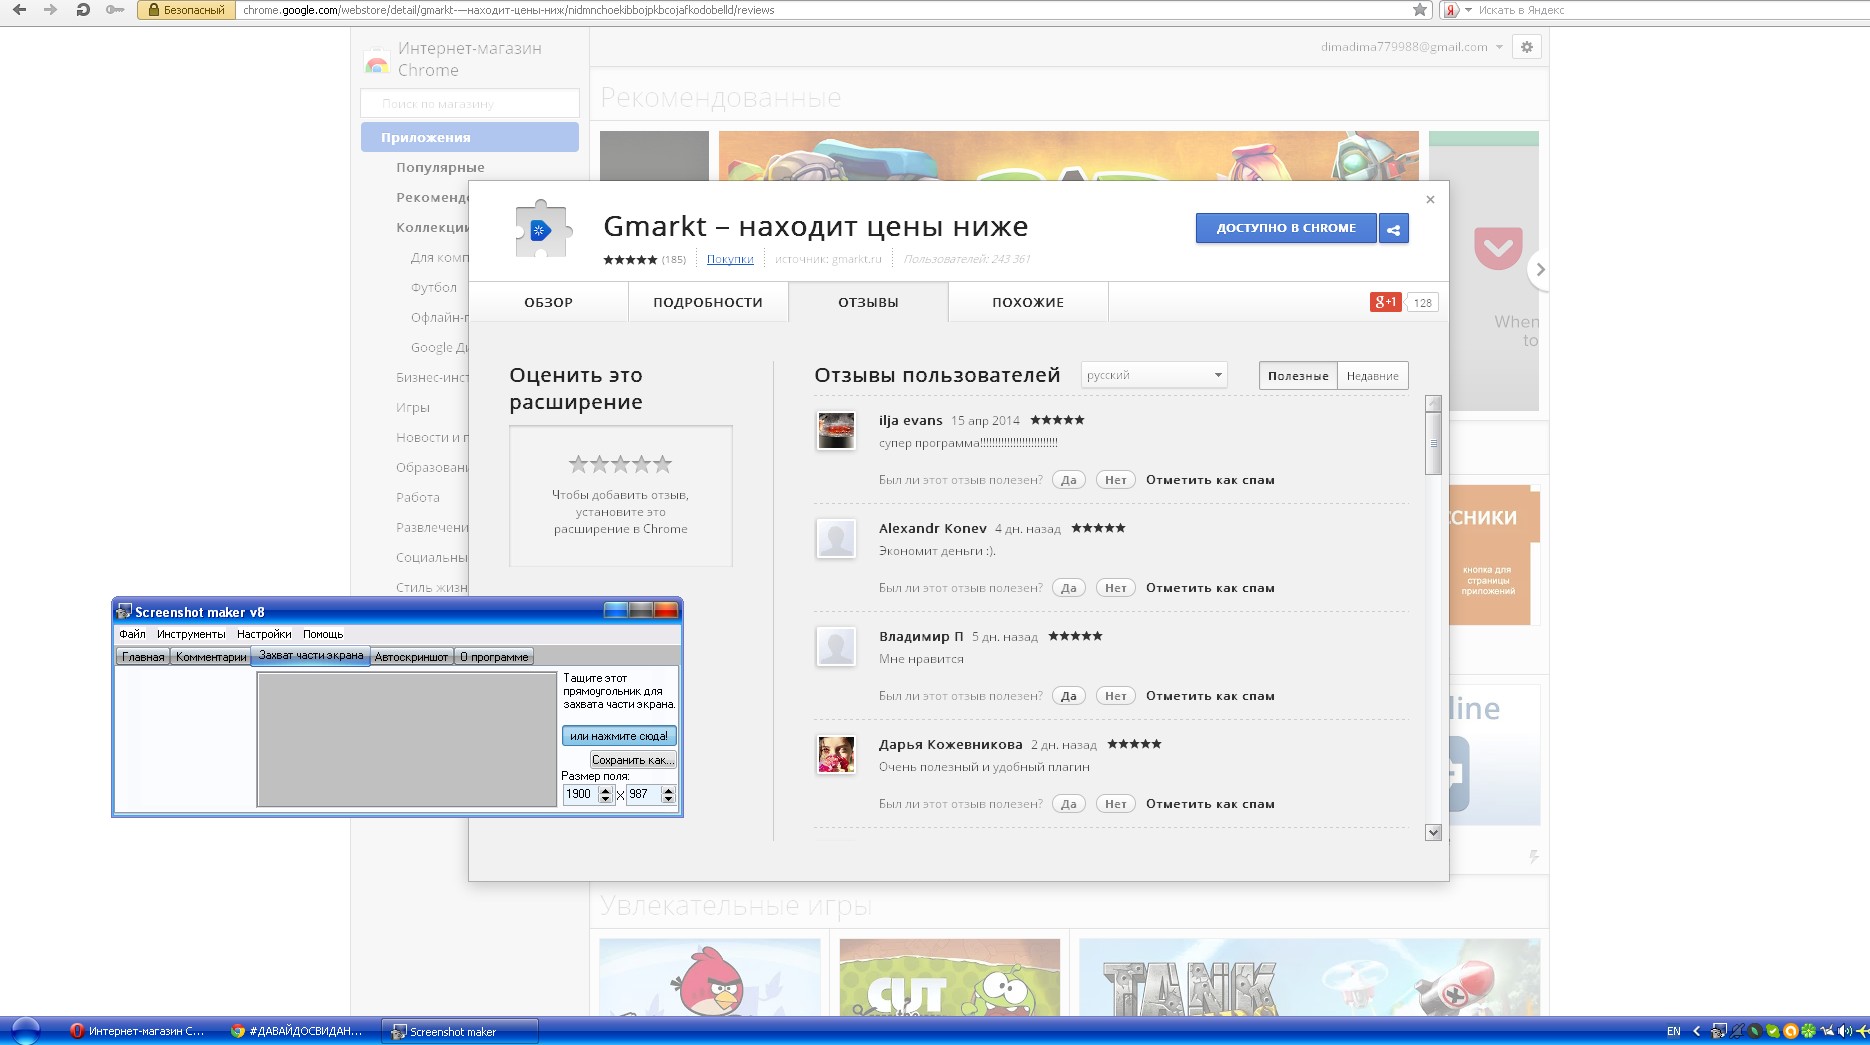Screen dimensions: 1870x1045
Task: Close the Gmarkt extension dialog
Action: (1430, 199)
